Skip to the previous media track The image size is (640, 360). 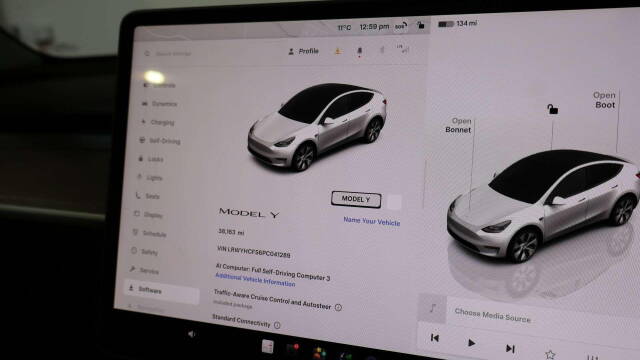point(435,338)
